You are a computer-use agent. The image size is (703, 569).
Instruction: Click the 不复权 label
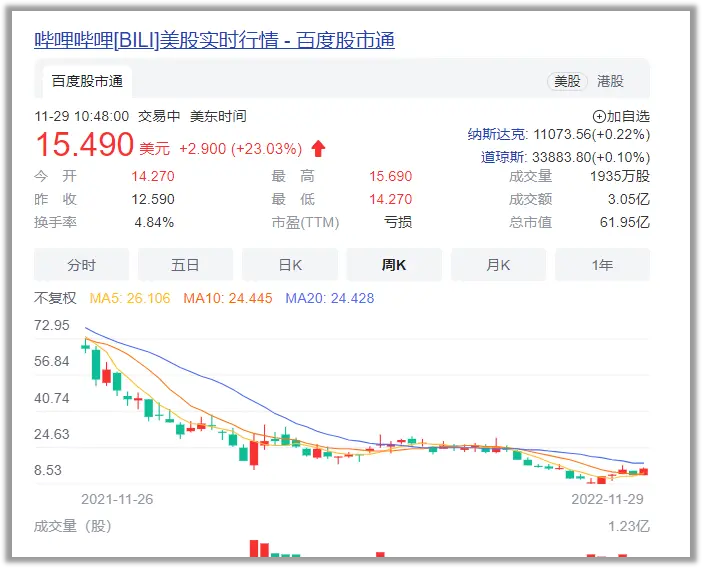pyautogui.click(x=55, y=298)
